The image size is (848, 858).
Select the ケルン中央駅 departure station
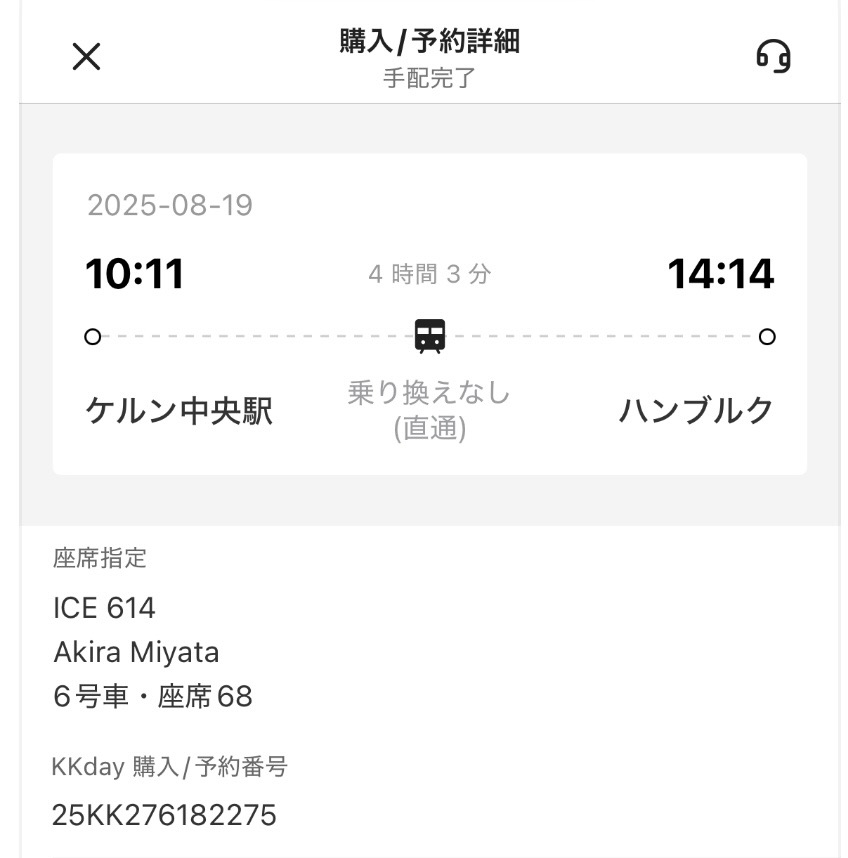pyautogui.click(x=180, y=411)
